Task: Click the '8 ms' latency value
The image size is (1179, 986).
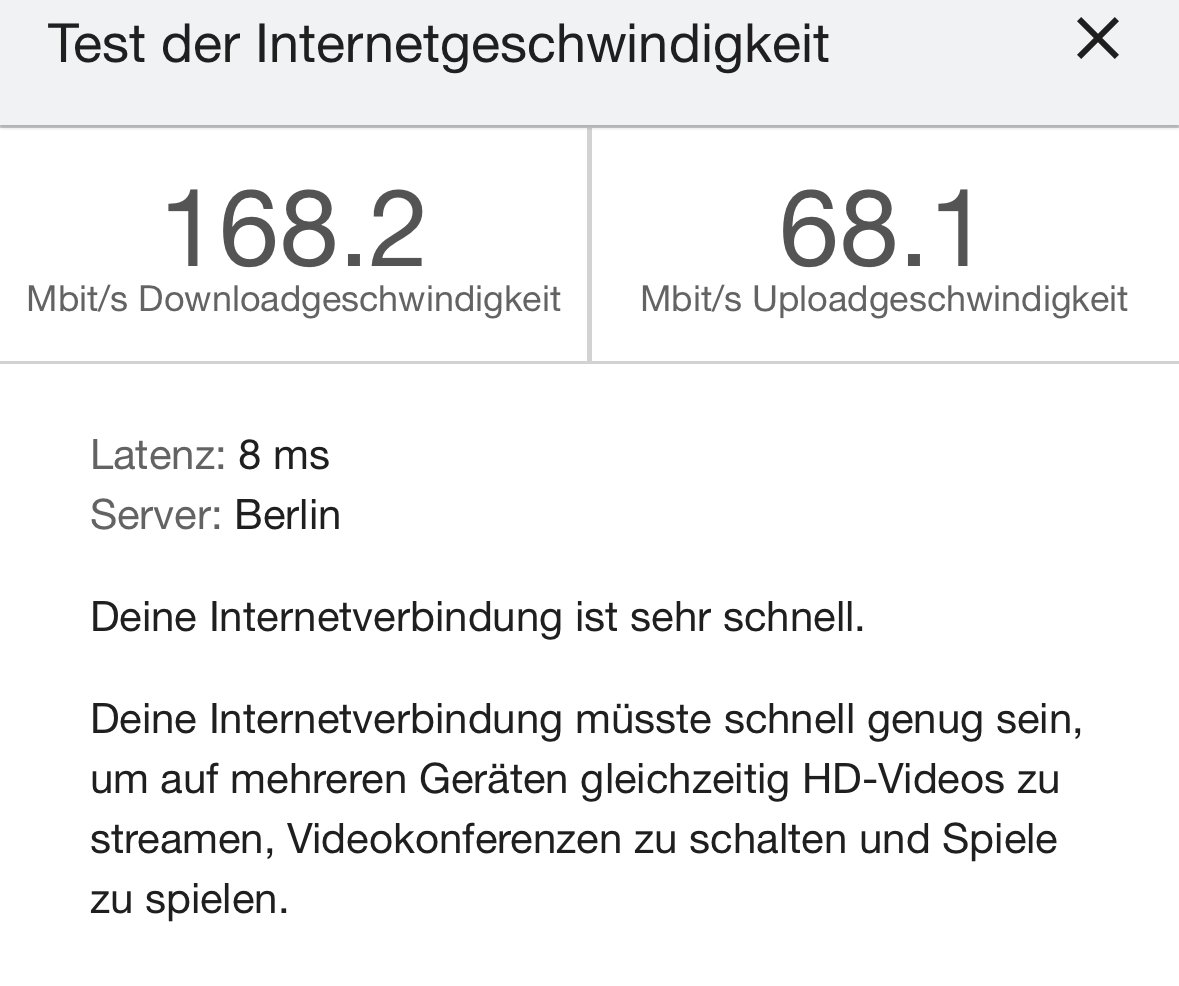Action: (x=284, y=456)
